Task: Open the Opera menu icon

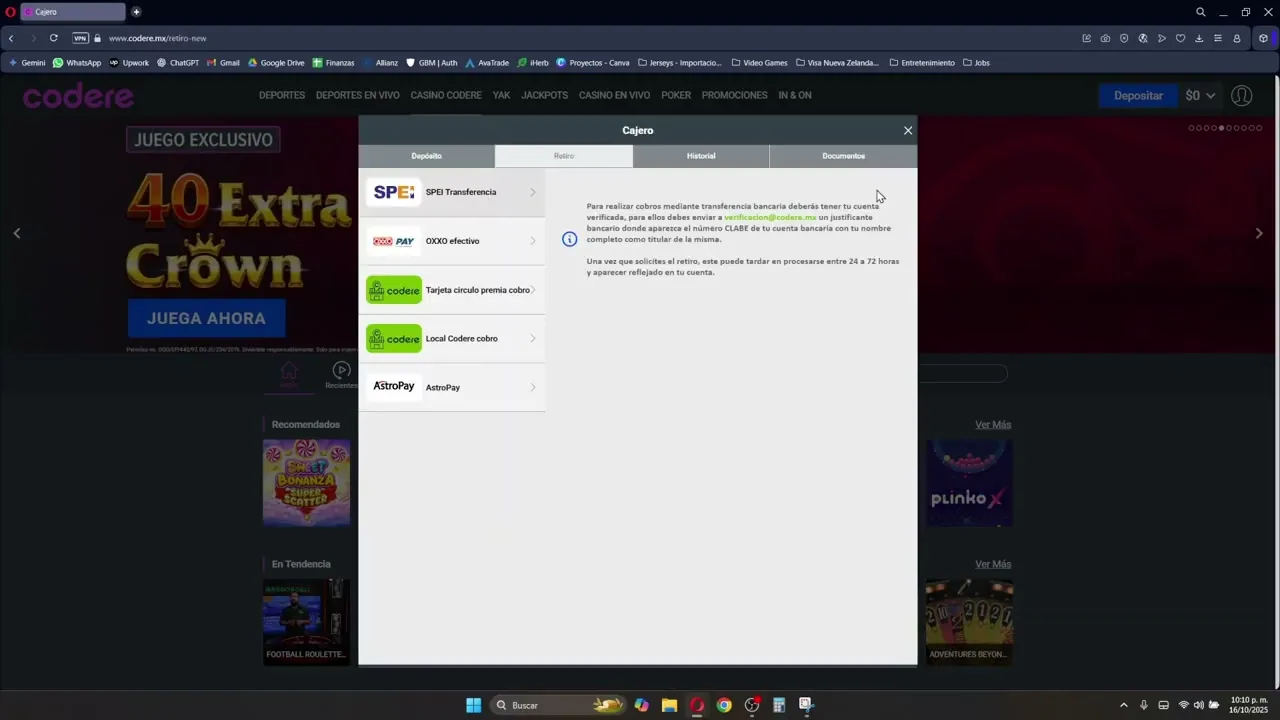Action: click(10, 12)
